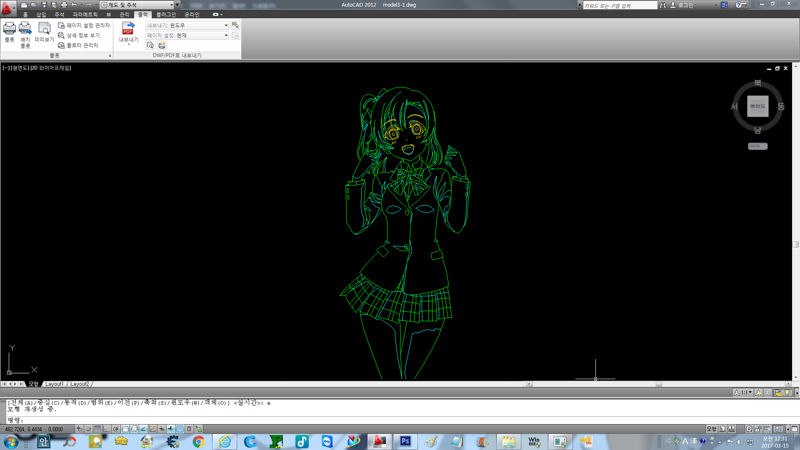
Task: Click the export window selection icon
Action: click(x=235, y=25)
